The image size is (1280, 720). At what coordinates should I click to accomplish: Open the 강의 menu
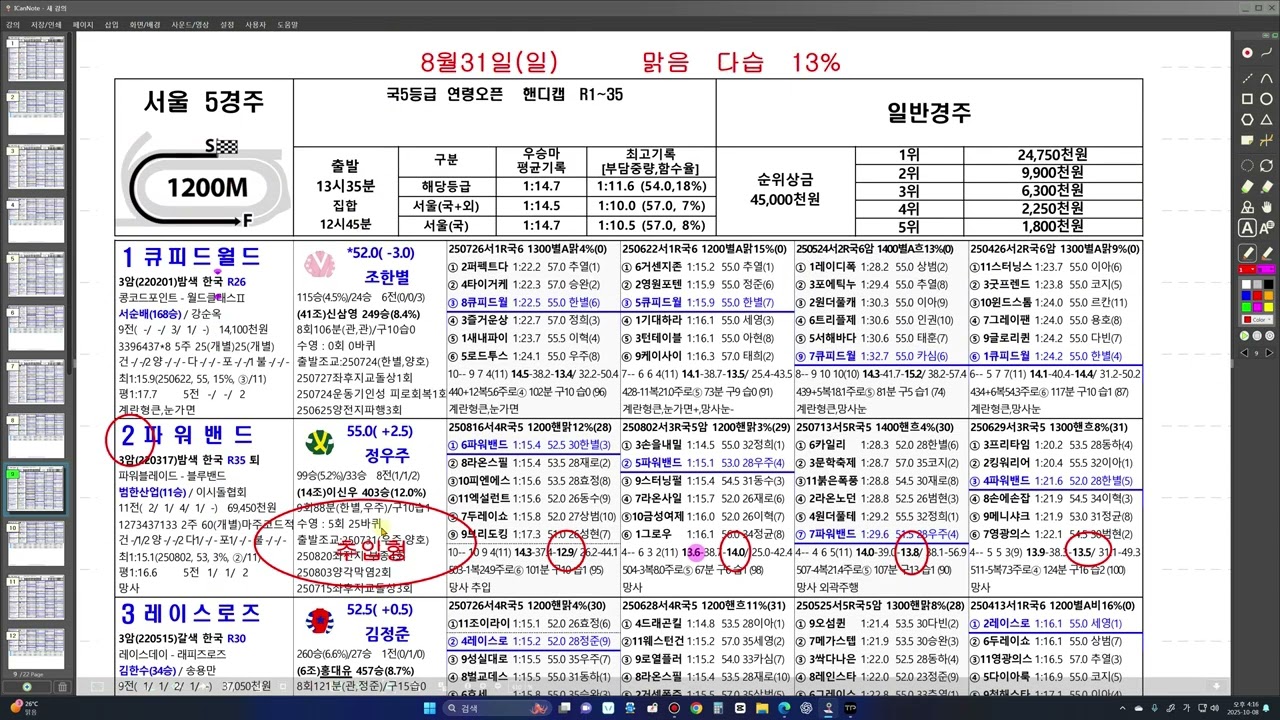13,23
